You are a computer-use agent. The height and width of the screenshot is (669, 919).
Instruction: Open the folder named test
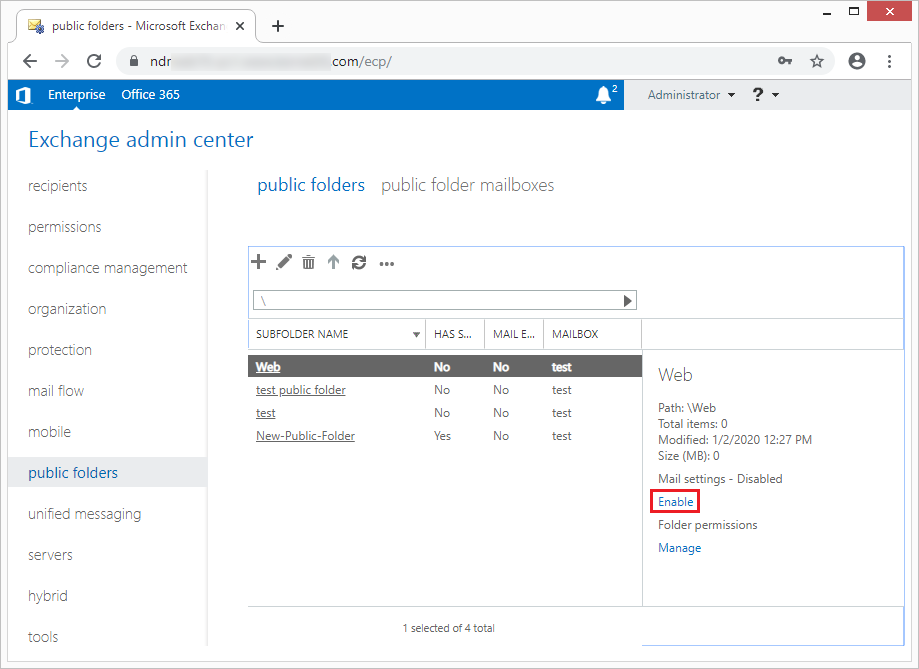[266, 413]
